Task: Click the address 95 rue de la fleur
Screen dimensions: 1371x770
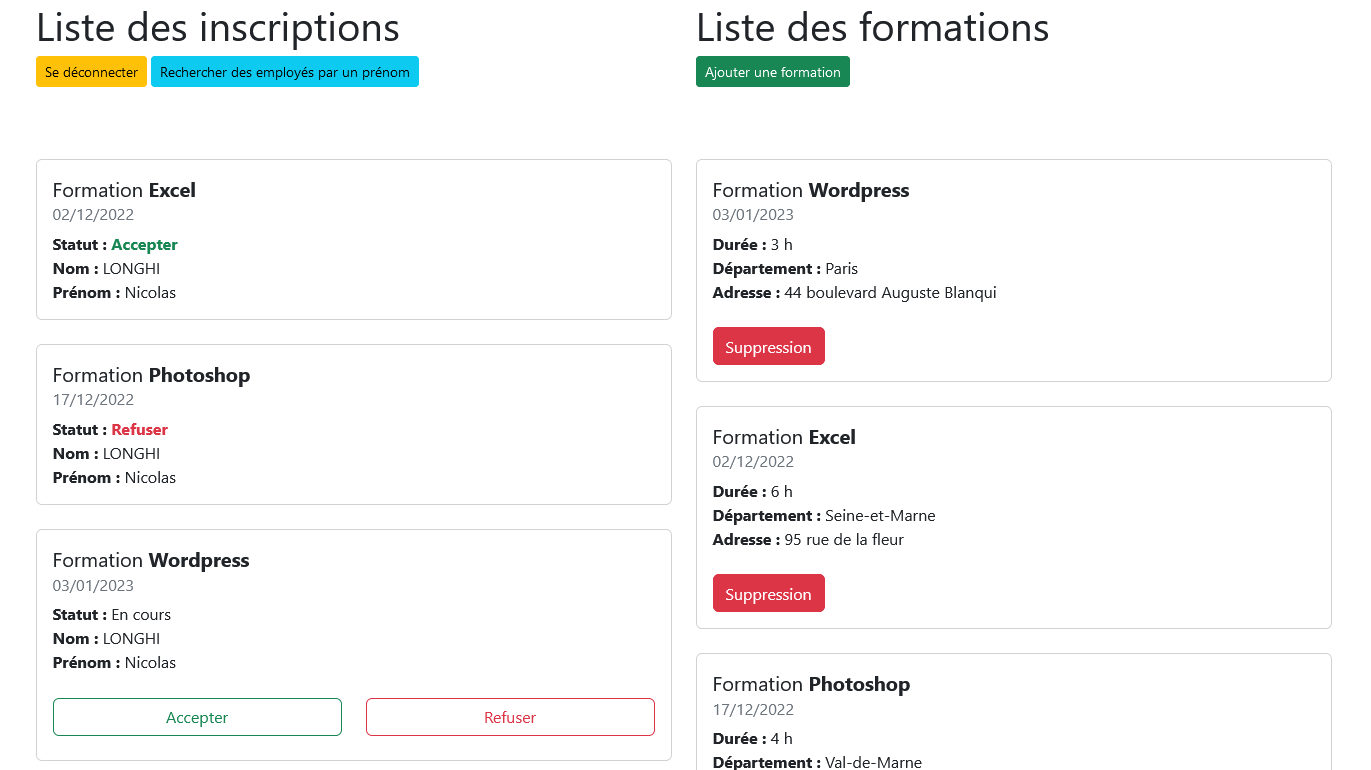Action: click(844, 540)
